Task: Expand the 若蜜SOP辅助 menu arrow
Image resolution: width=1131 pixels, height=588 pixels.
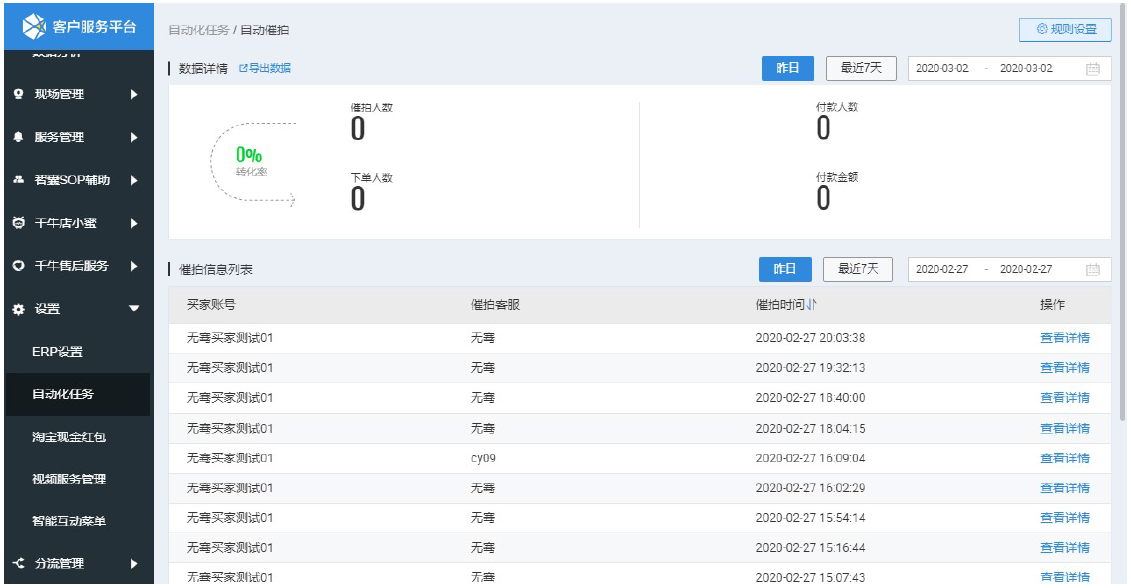Action: click(134, 181)
